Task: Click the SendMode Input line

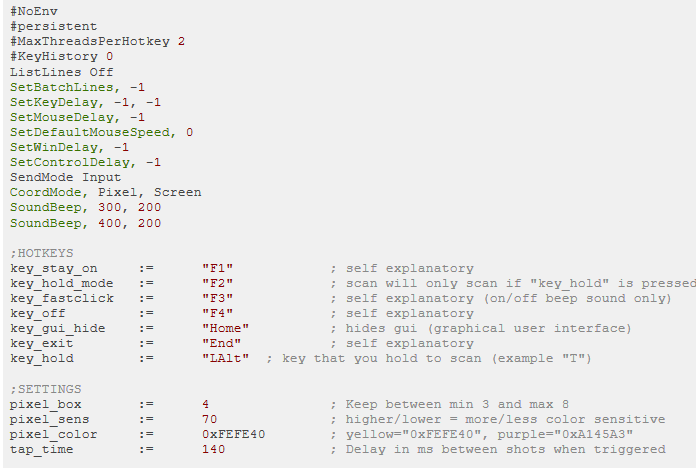Action: click(65, 177)
